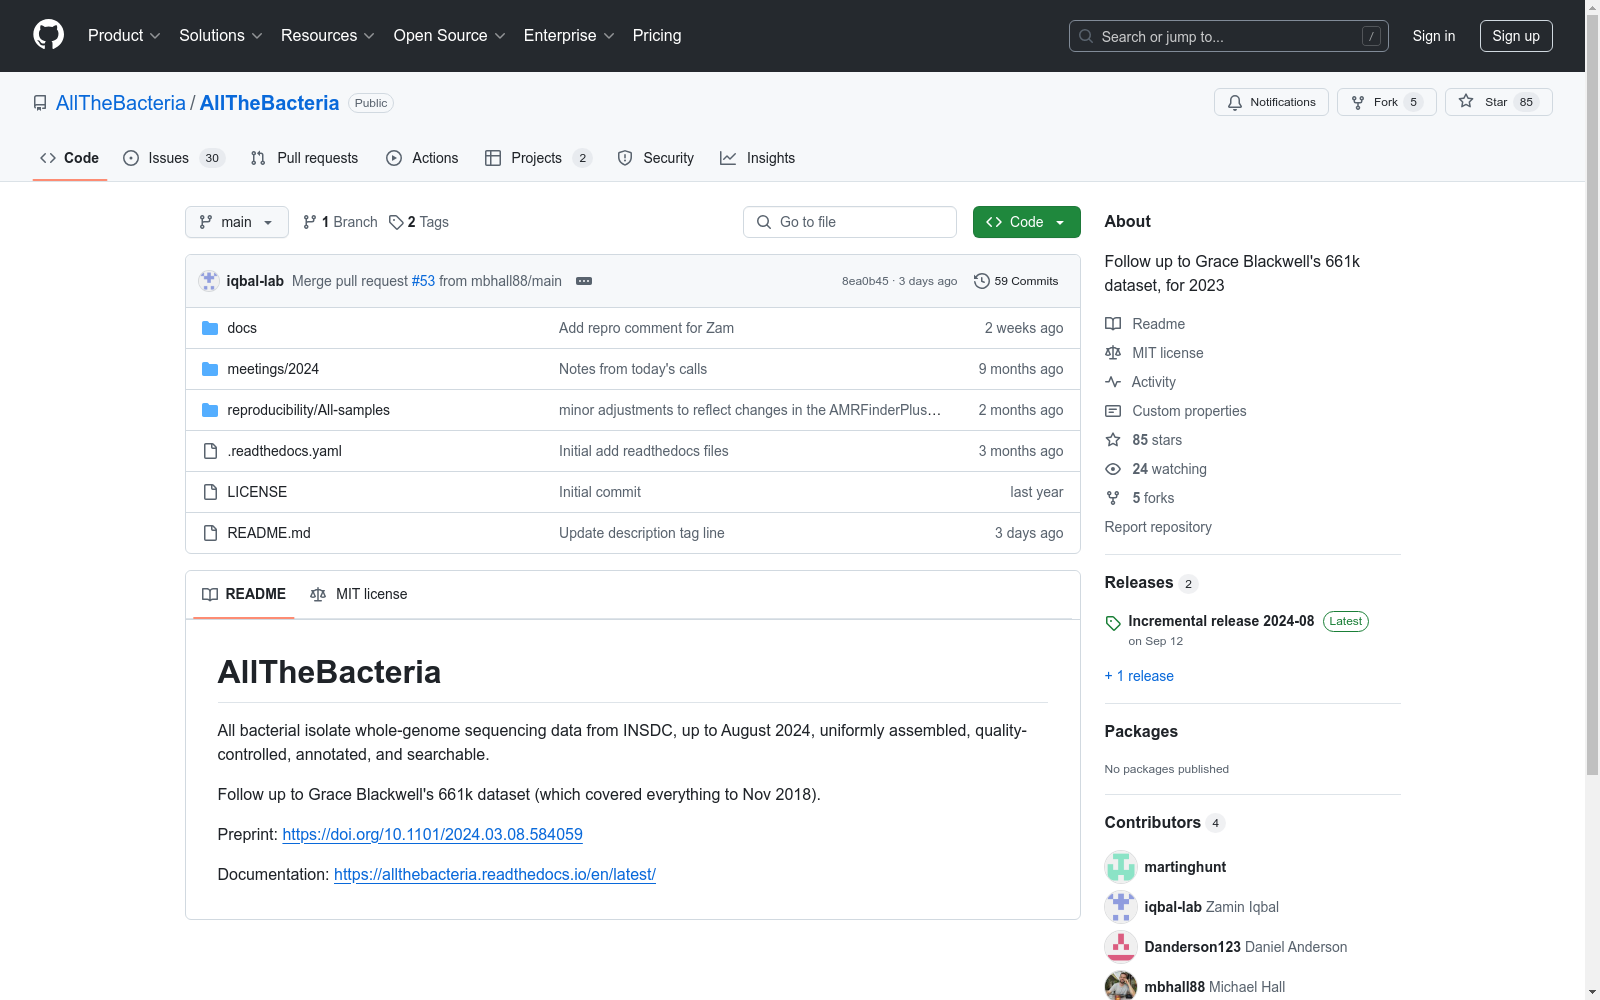Expand the Resources dropdown
1600x1000 pixels.
pyautogui.click(x=328, y=36)
